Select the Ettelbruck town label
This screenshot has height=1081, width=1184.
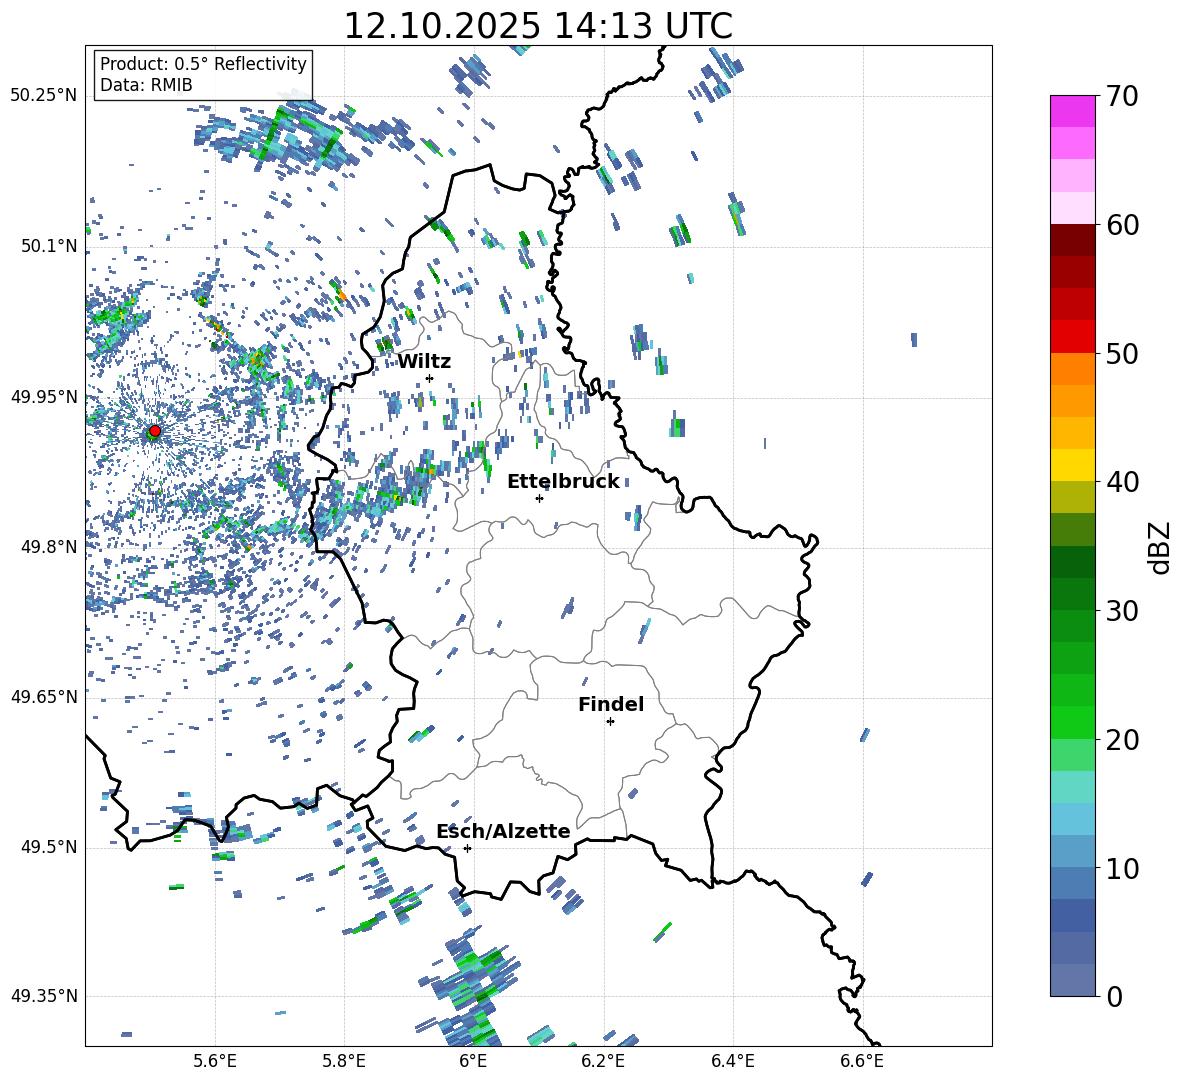(563, 481)
